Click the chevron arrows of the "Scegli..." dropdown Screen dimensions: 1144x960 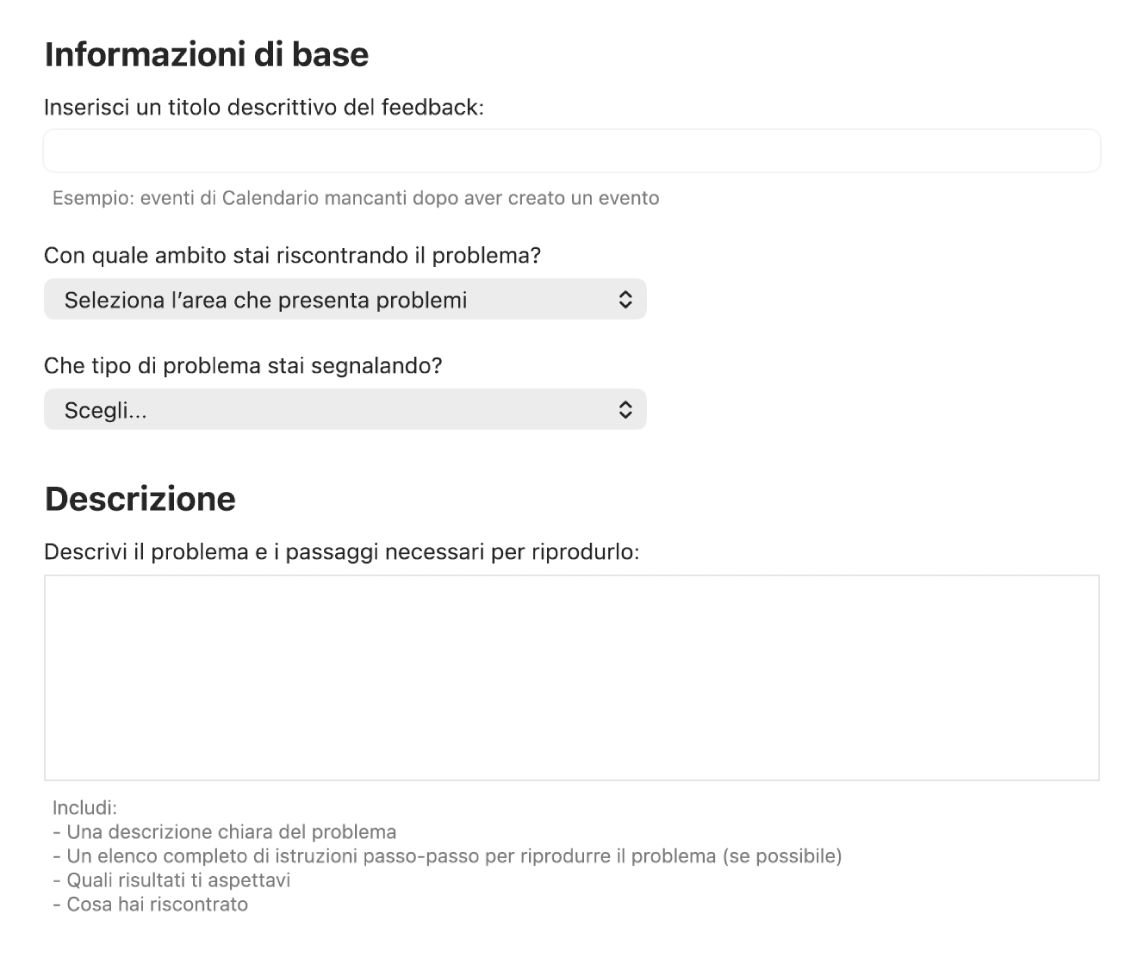625,409
